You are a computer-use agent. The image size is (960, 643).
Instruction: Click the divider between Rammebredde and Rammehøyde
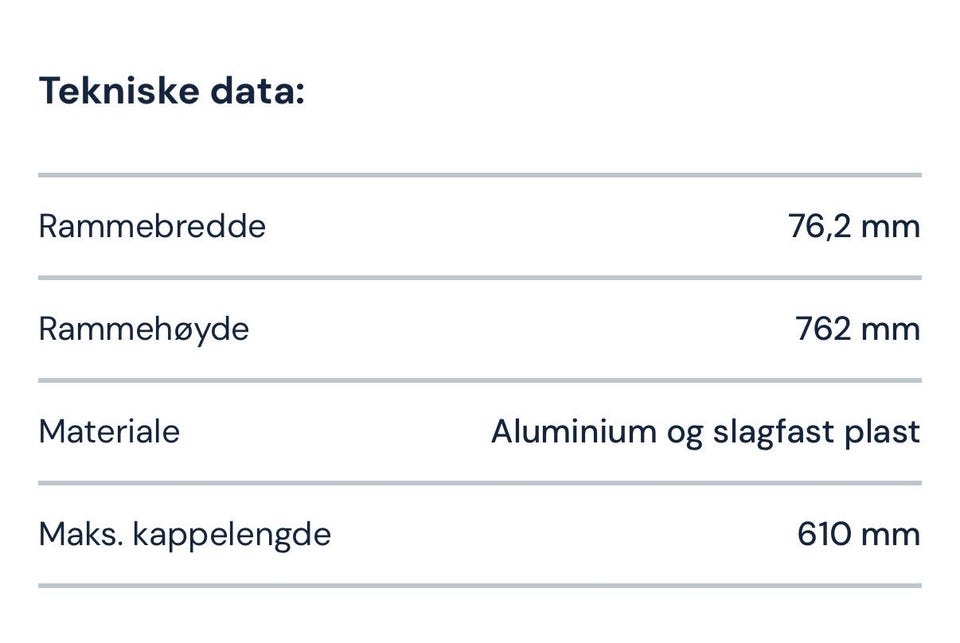coord(480,277)
